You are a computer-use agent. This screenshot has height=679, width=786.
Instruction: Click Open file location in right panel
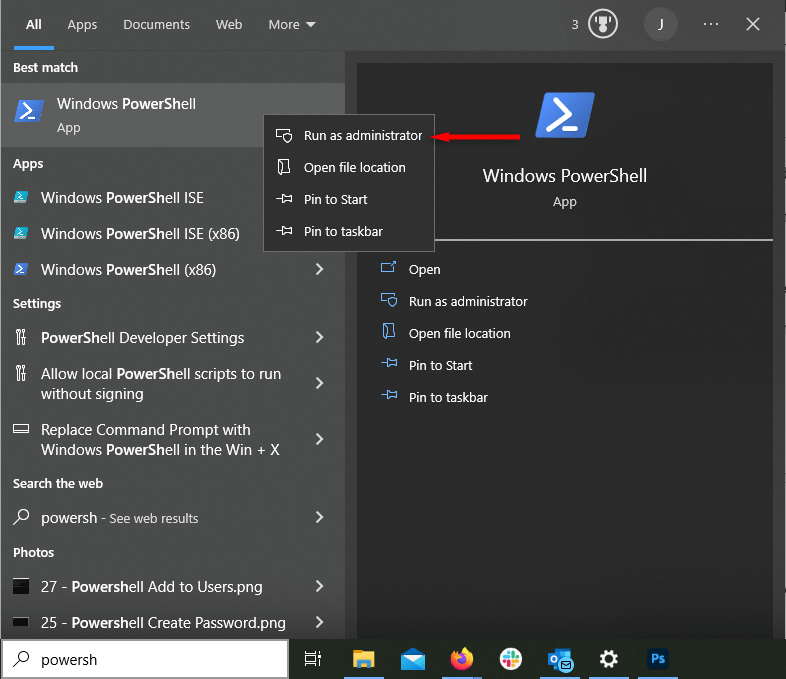[x=459, y=333]
